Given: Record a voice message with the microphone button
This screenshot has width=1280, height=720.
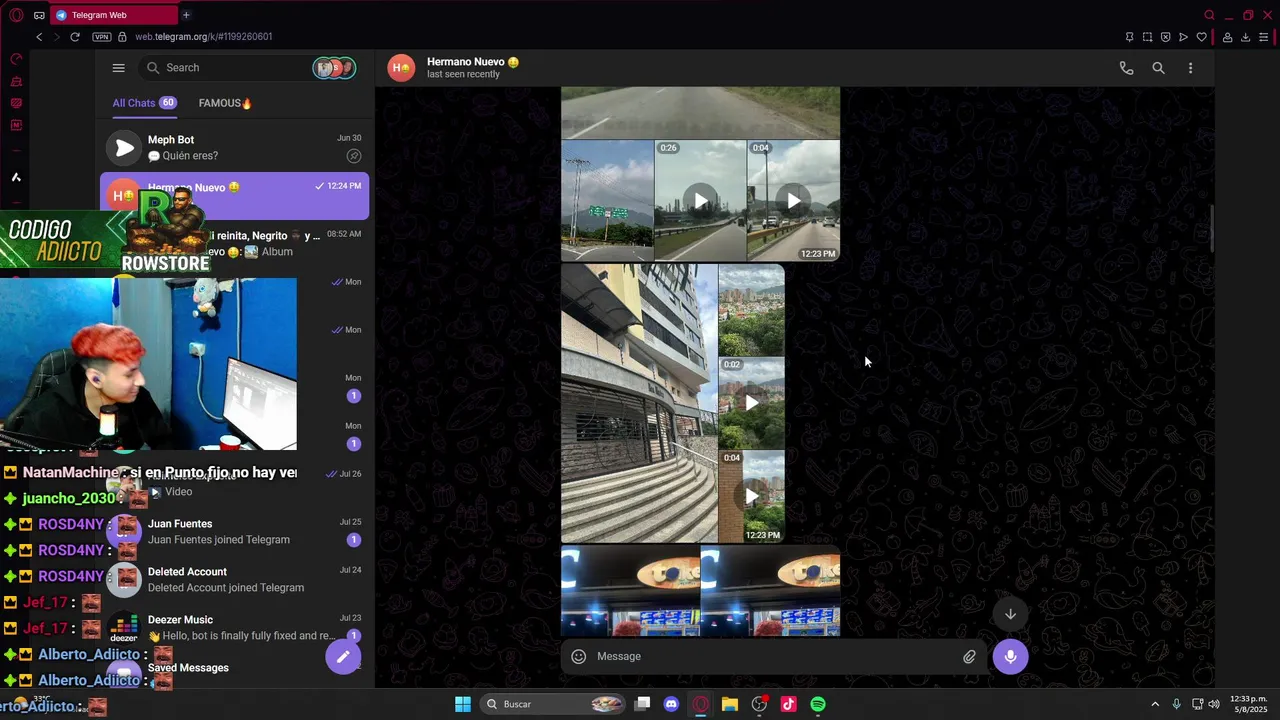Looking at the screenshot, I should [x=1010, y=657].
